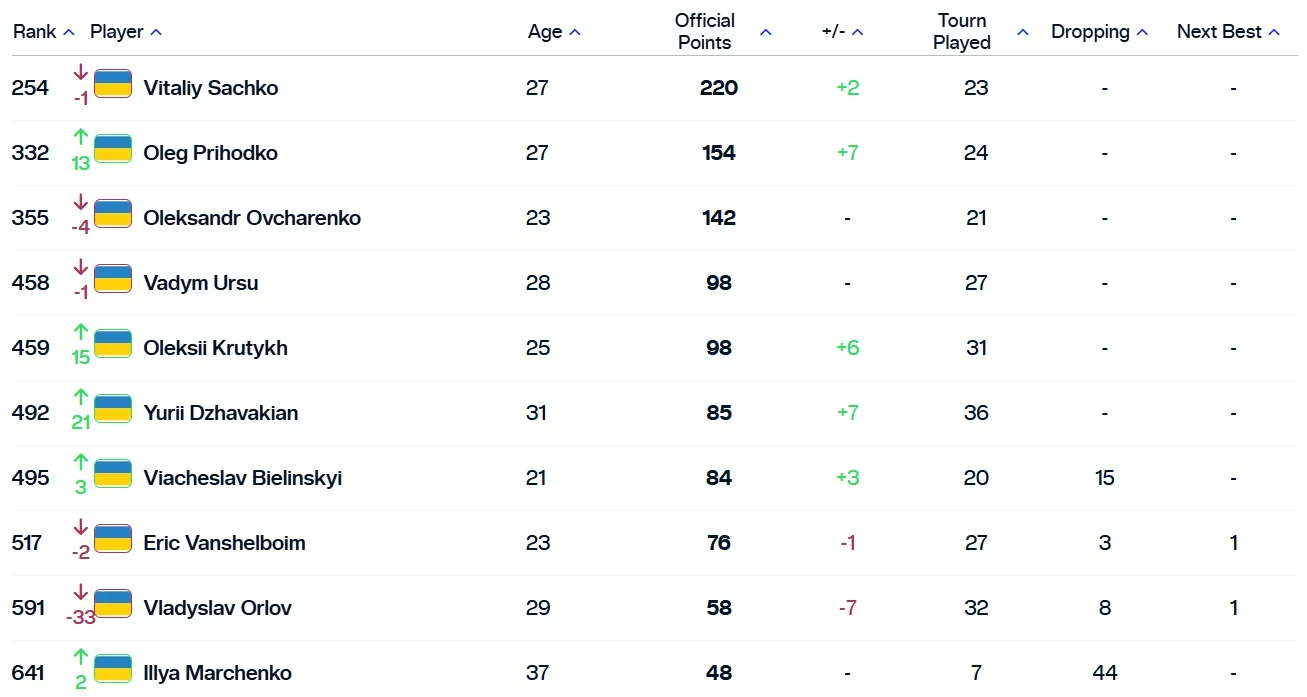
Task: Sort the Player column header
Action: [x=156, y=32]
